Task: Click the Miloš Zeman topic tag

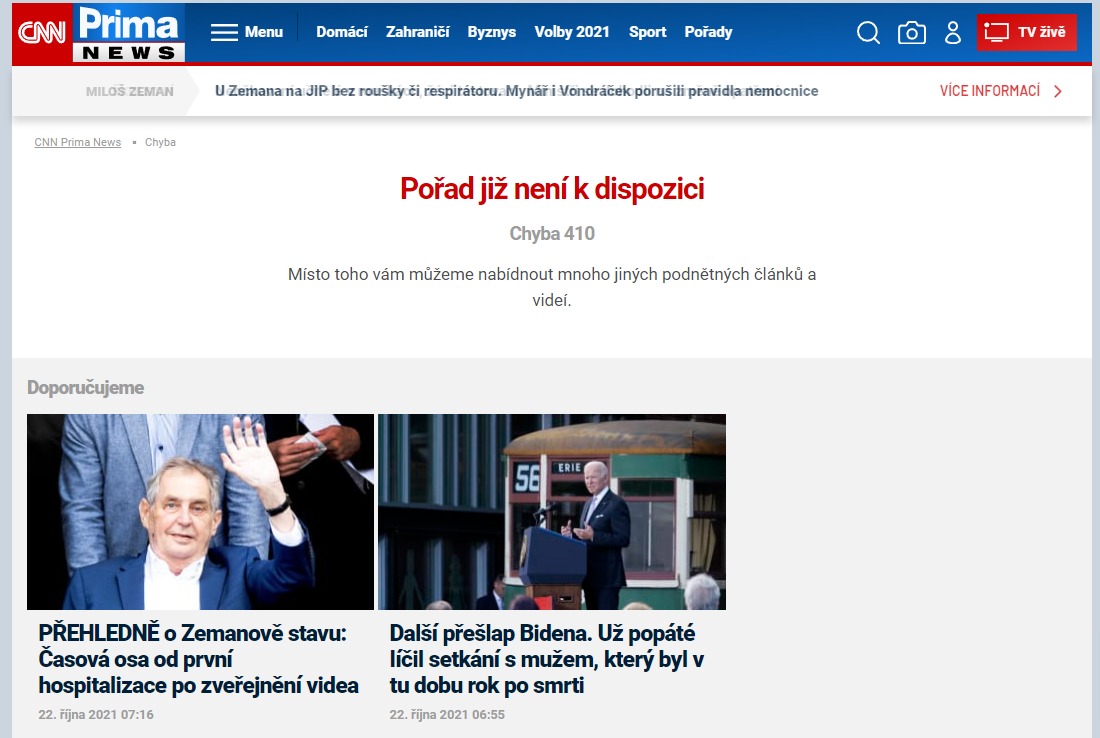Action: coord(130,91)
